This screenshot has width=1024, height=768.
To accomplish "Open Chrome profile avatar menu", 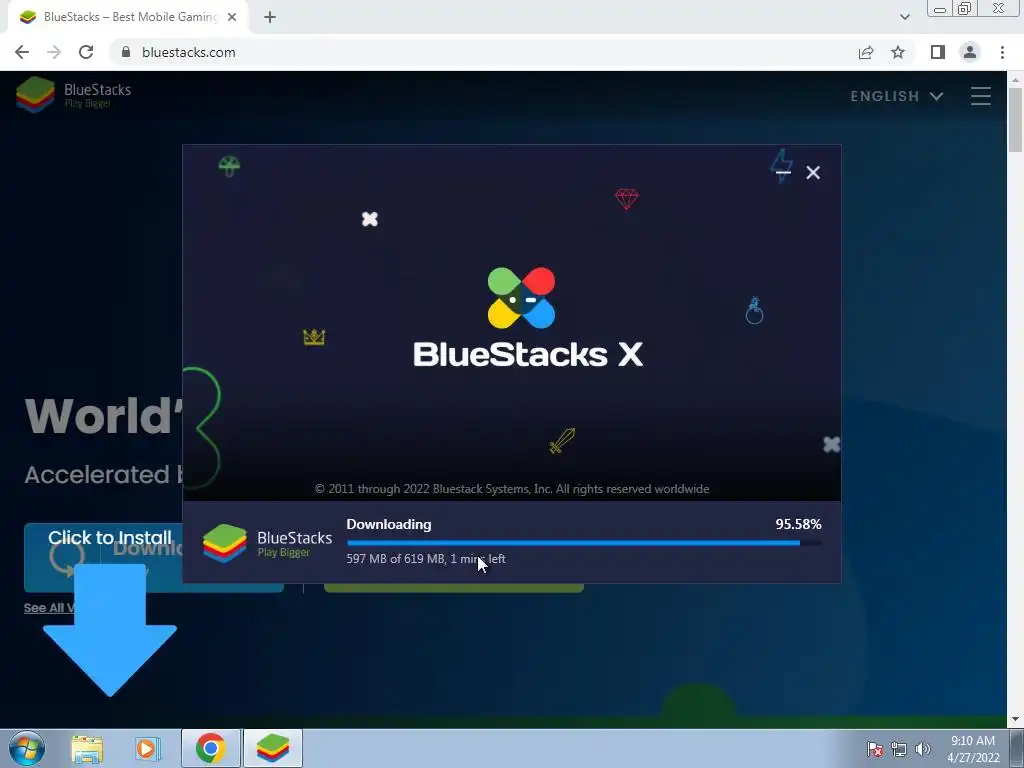I will click(970, 52).
